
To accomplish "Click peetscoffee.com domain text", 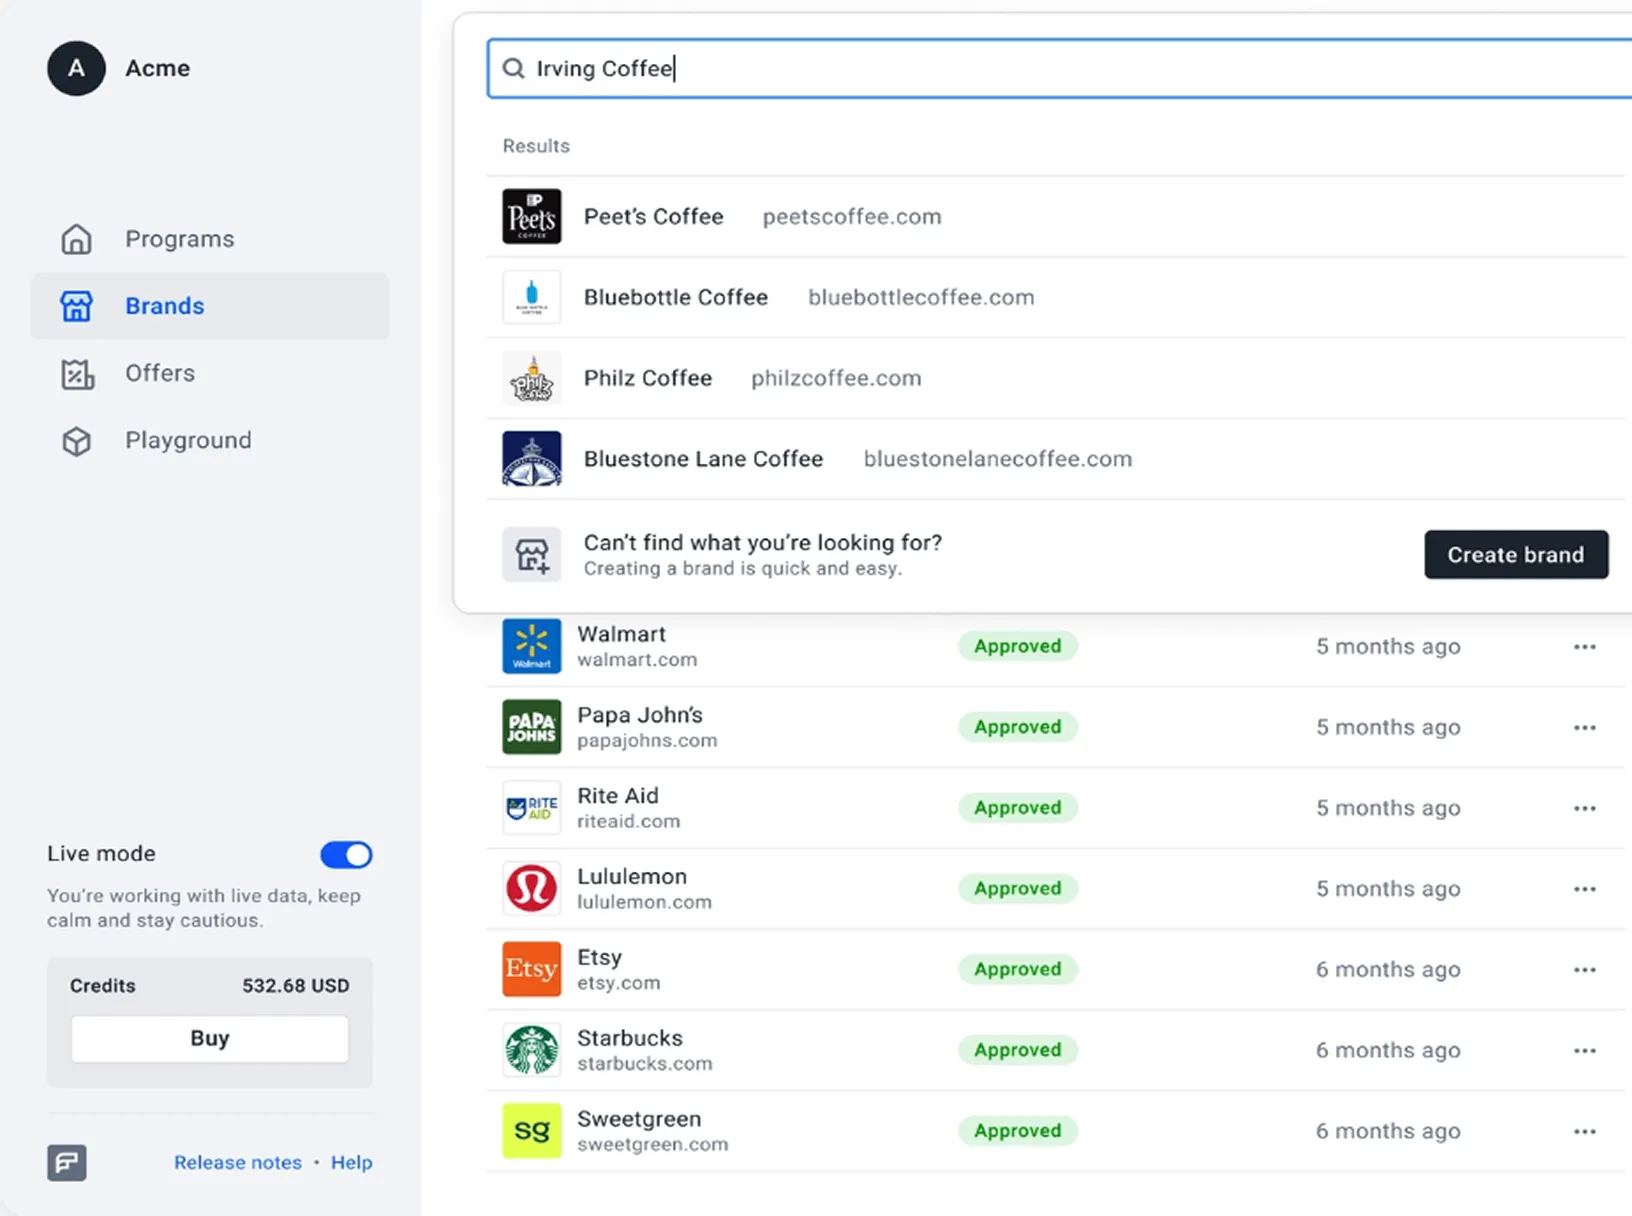I will tap(852, 217).
